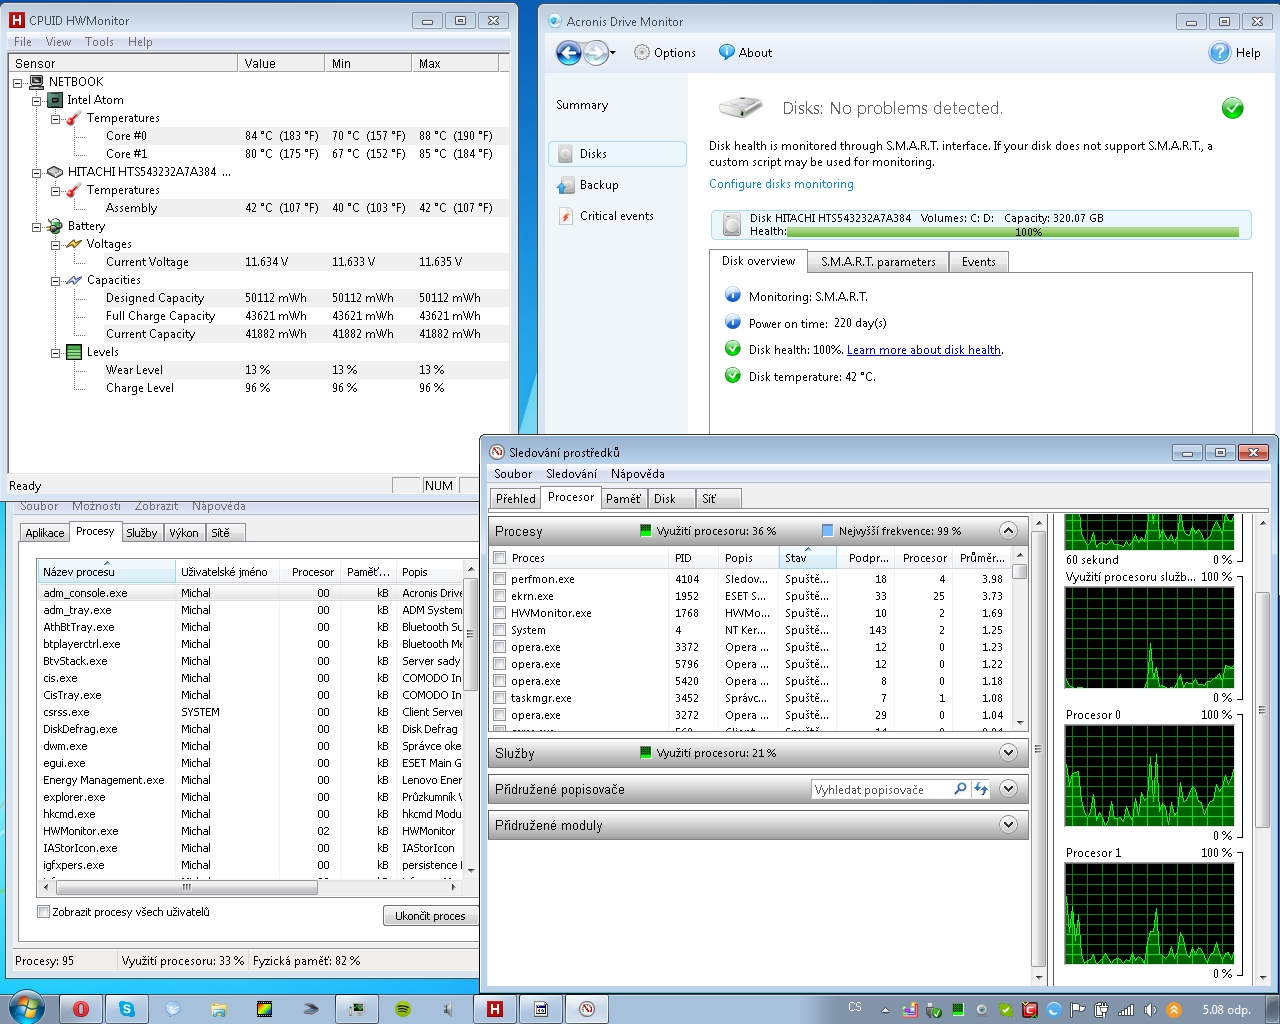
Task: Click the Ukončit proces button
Action: (x=430, y=915)
